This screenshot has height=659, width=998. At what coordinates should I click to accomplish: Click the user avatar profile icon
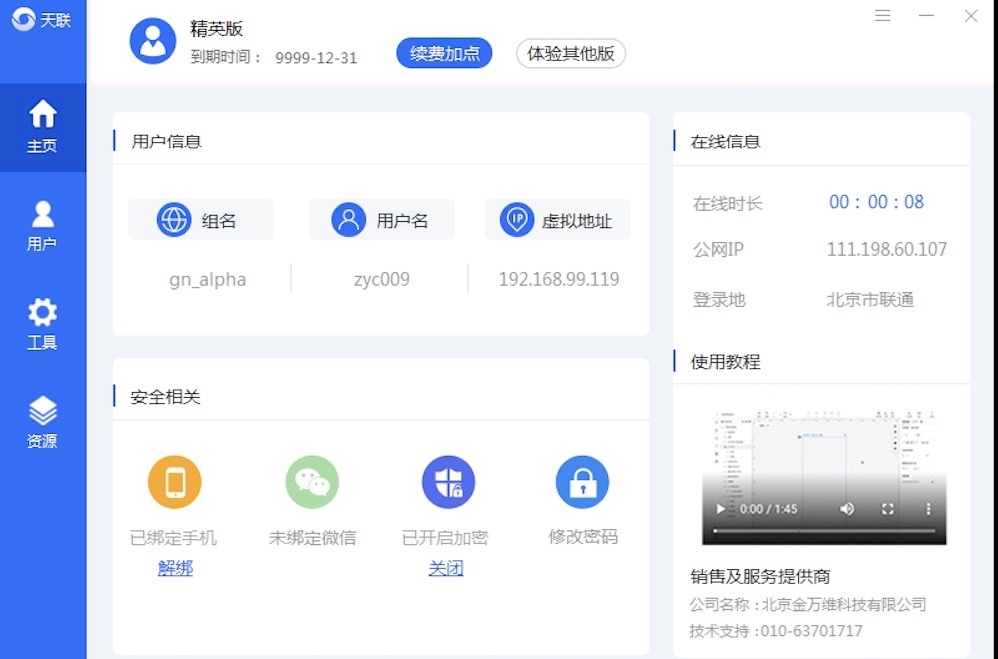(x=153, y=41)
